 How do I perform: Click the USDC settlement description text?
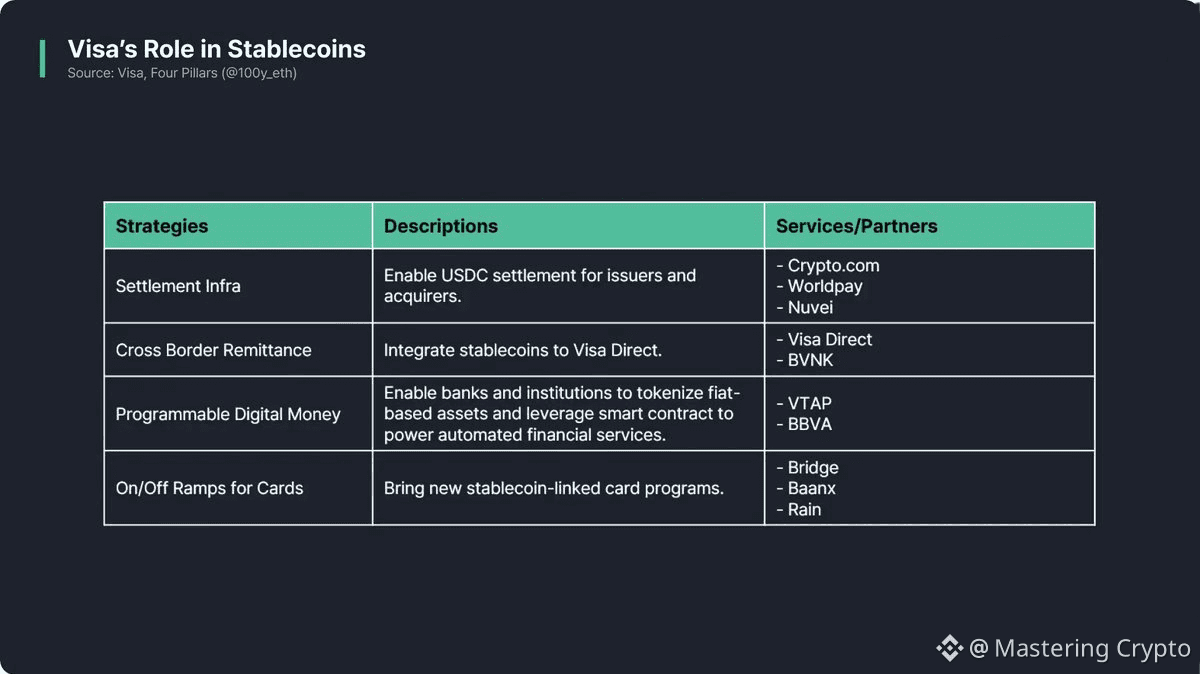539,286
